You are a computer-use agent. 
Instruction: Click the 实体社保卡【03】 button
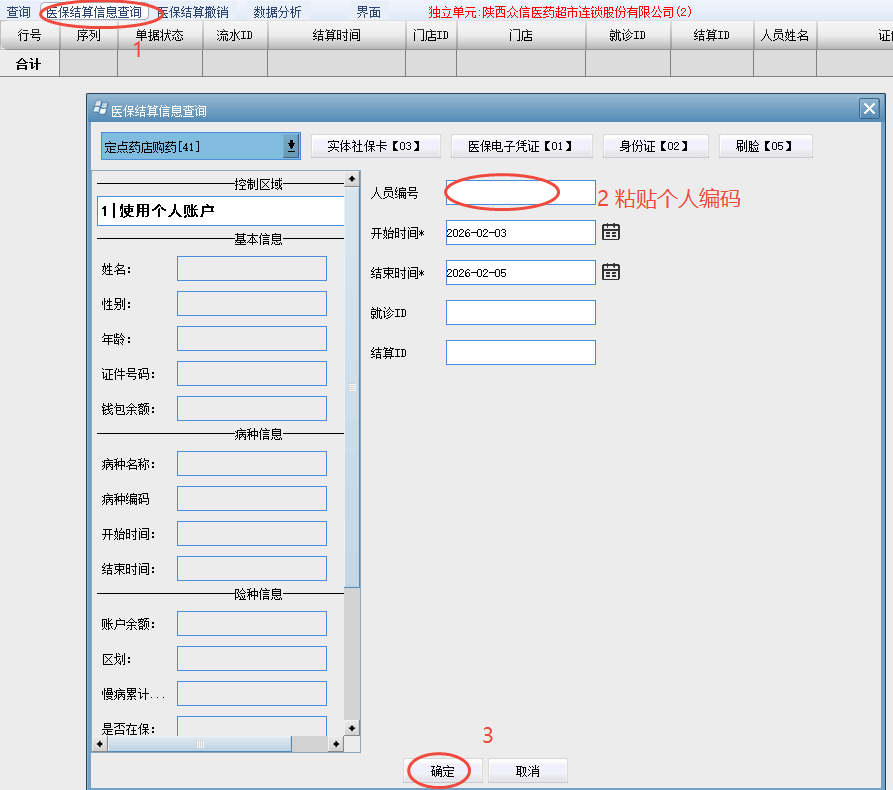tap(375, 145)
